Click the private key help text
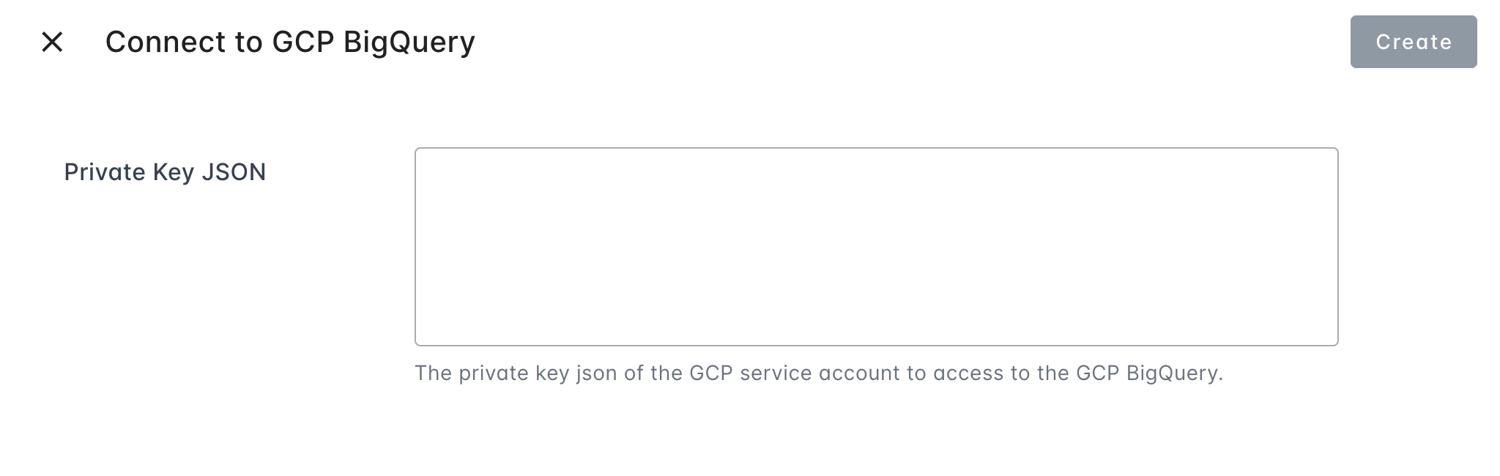 point(819,374)
